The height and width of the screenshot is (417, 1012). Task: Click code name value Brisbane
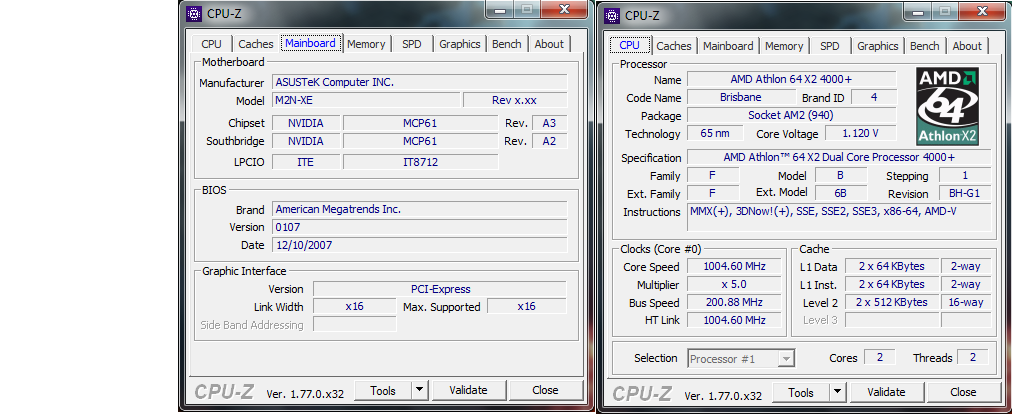coord(741,97)
